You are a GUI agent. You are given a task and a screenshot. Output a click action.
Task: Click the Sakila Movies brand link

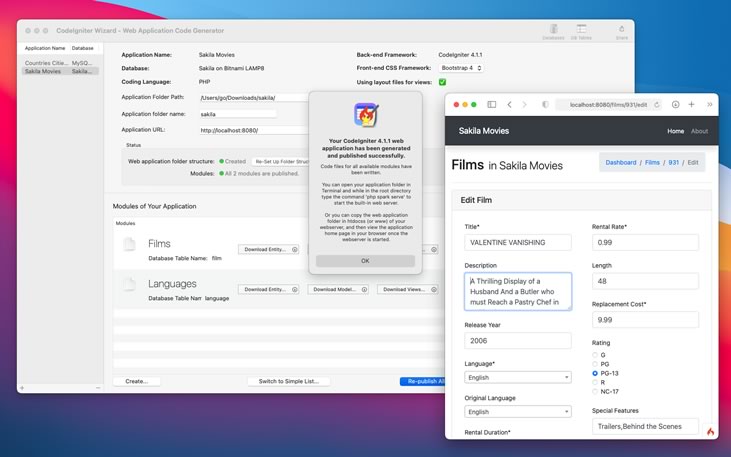point(483,131)
